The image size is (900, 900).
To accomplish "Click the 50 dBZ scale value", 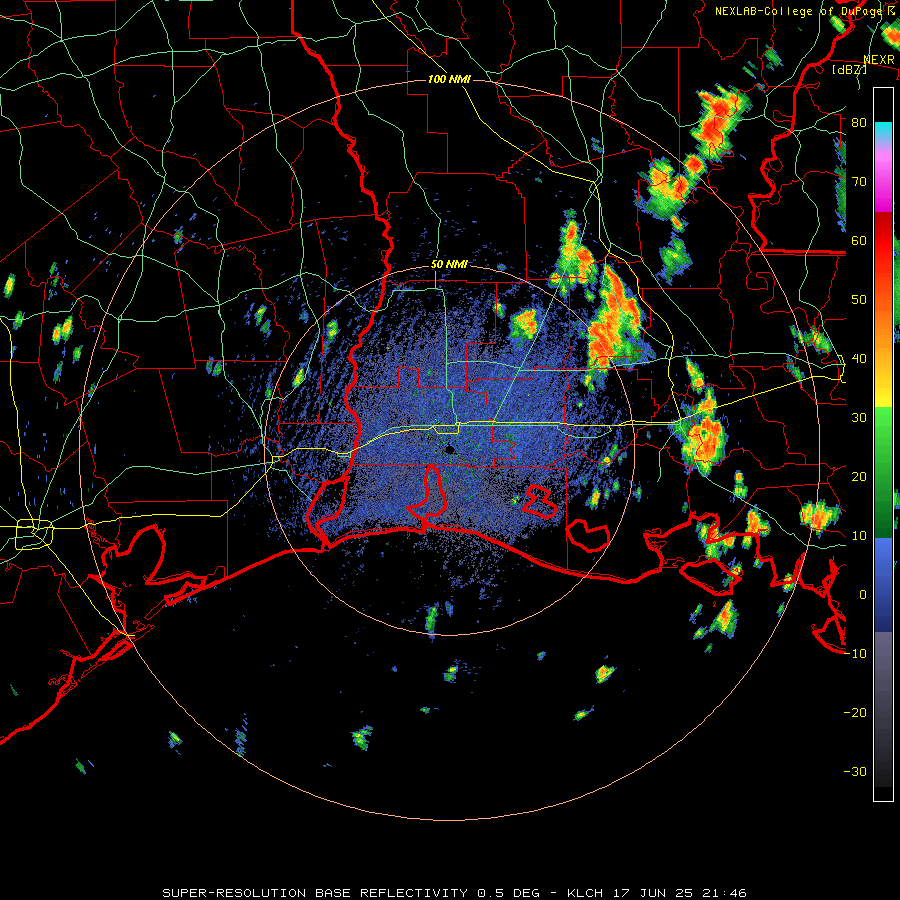I will coord(859,300).
